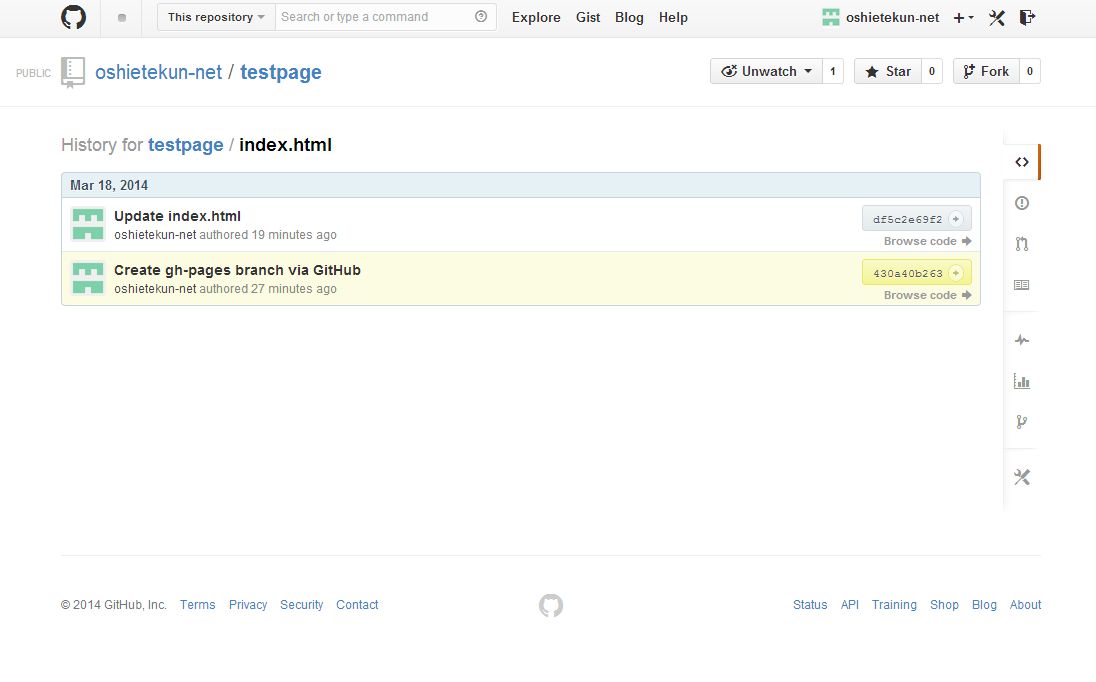Open Help in the top navigation

[673, 17]
